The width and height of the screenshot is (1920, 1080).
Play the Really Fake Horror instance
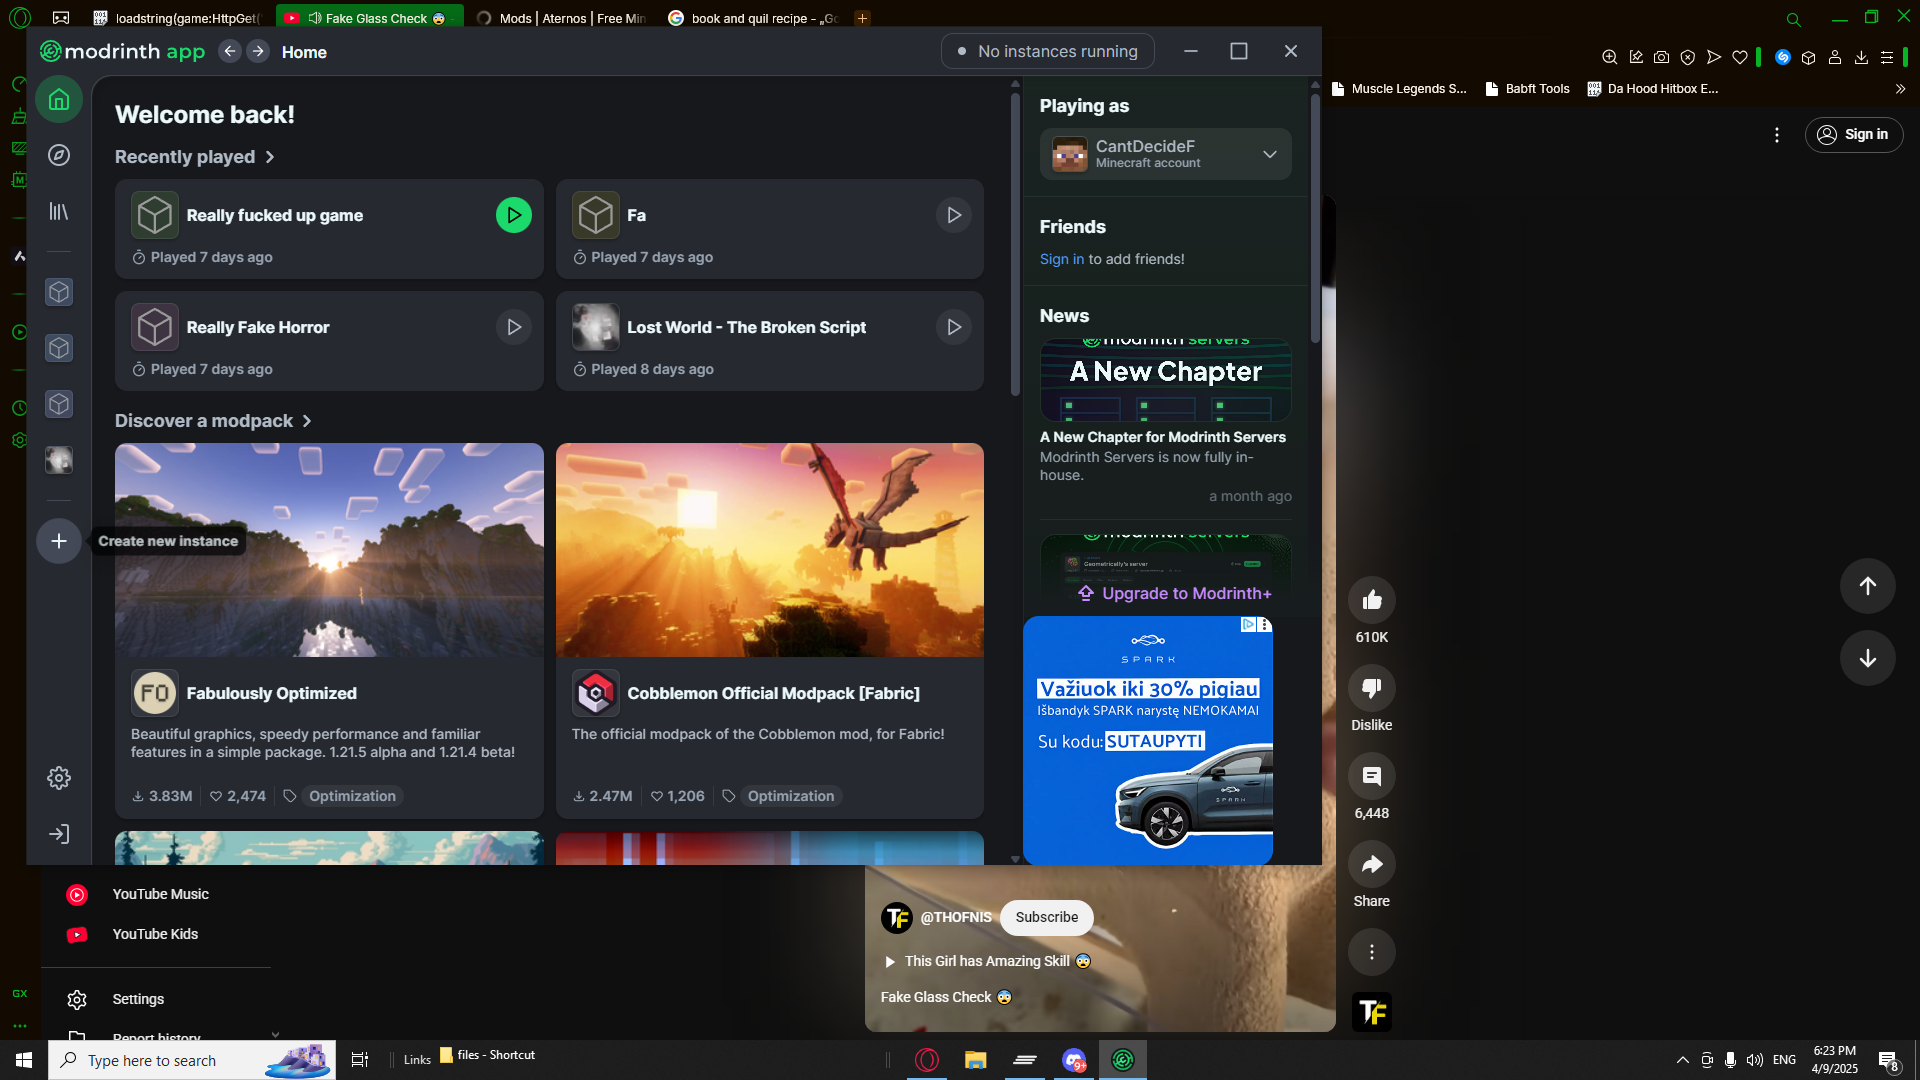tap(514, 327)
